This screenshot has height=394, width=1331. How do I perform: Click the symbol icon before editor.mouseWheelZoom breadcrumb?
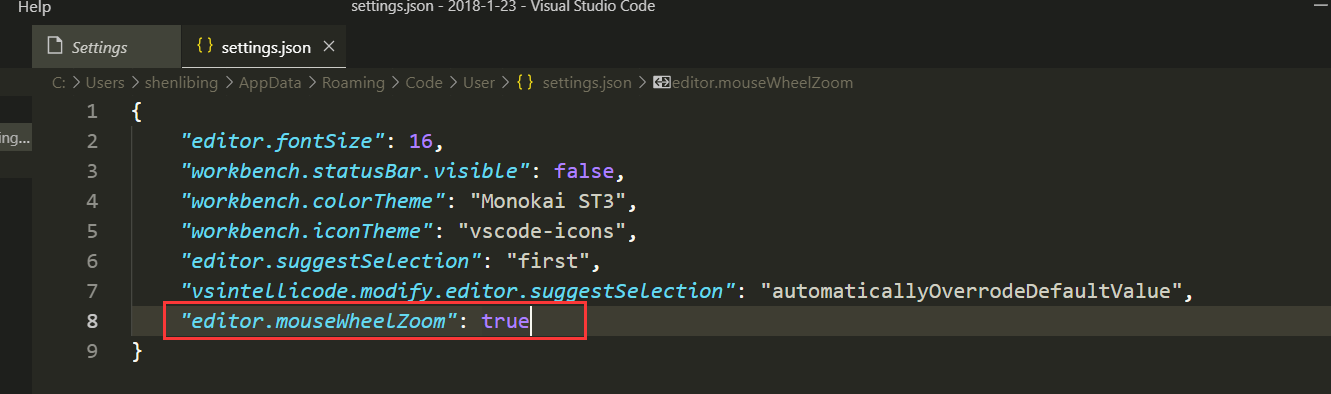(660, 83)
